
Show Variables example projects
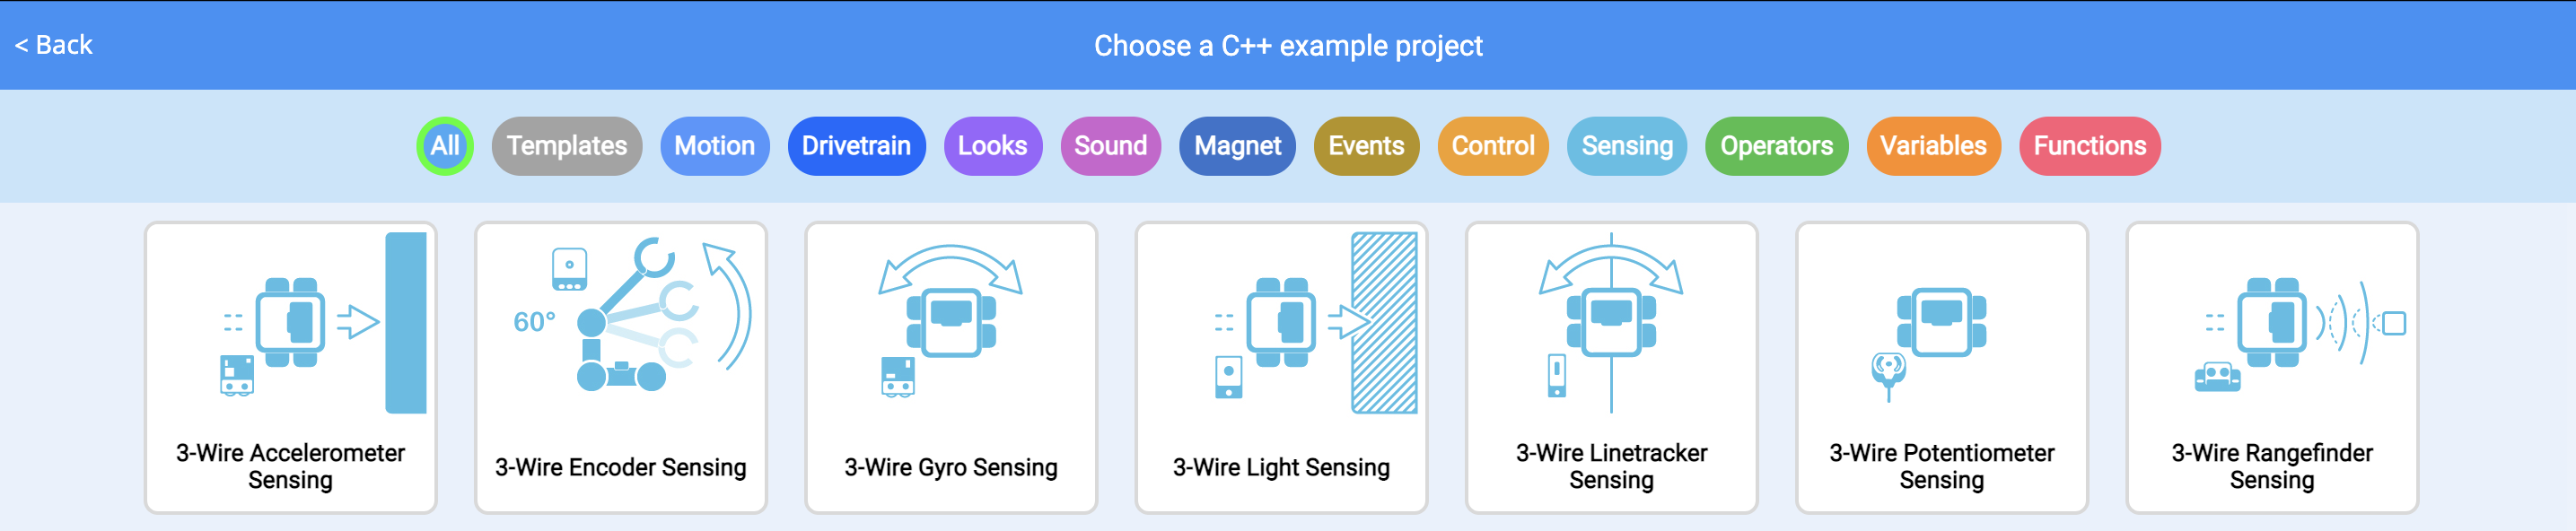pyautogui.click(x=1933, y=146)
